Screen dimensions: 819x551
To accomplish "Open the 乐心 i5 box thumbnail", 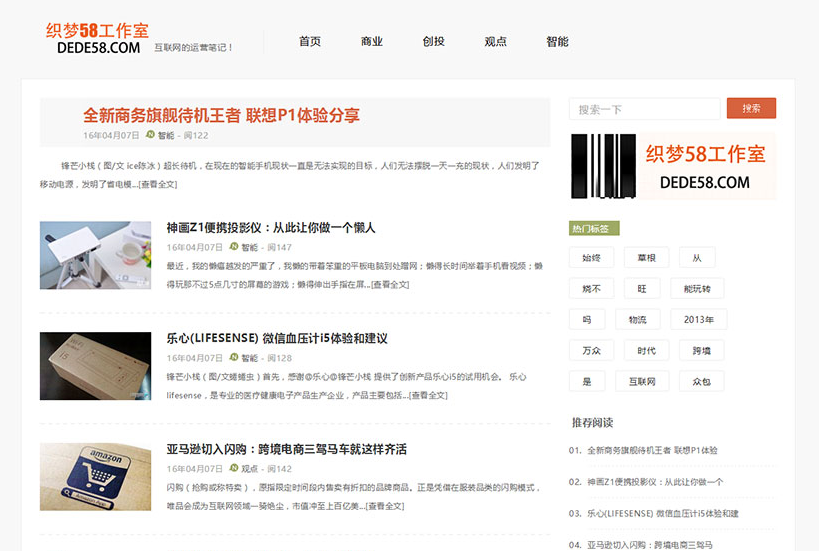I will (x=96, y=366).
